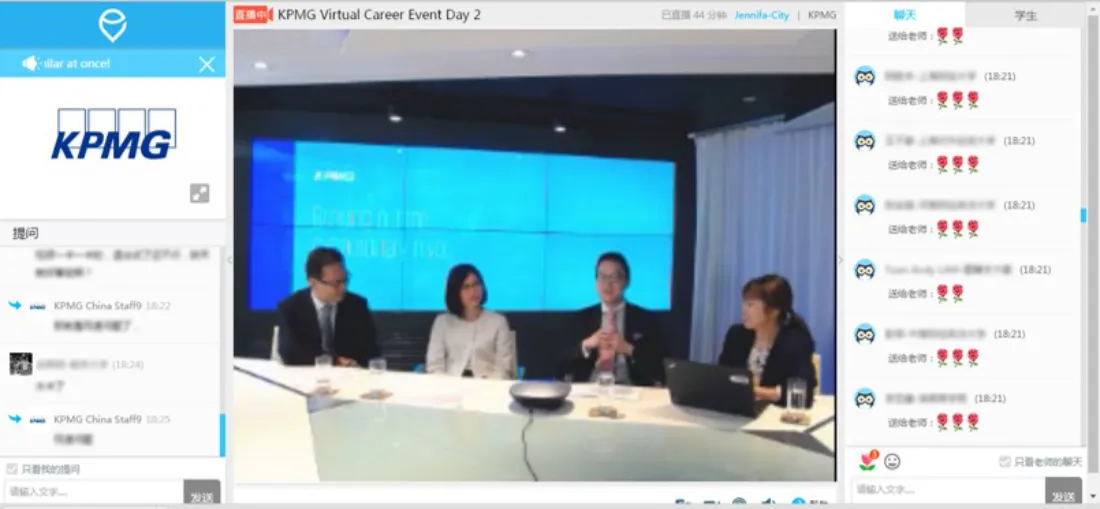
Task: Open the Jennifa-City presenter link
Action: pos(762,15)
